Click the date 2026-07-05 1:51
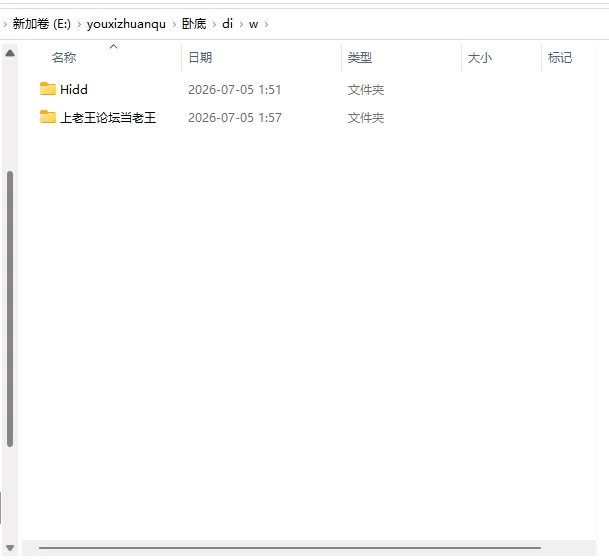Image resolution: width=609 pixels, height=560 pixels. point(235,90)
